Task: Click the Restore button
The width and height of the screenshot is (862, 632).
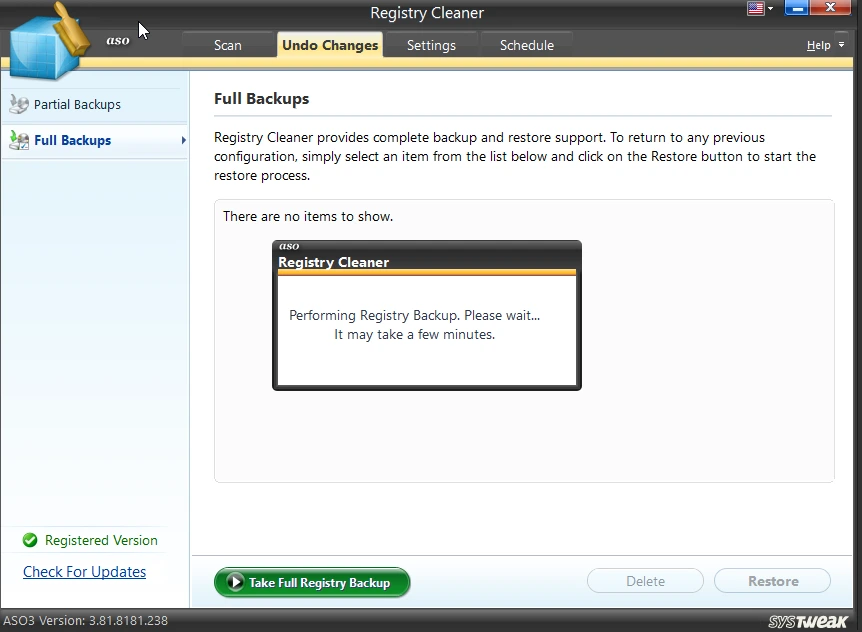Action: pyautogui.click(x=773, y=581)
